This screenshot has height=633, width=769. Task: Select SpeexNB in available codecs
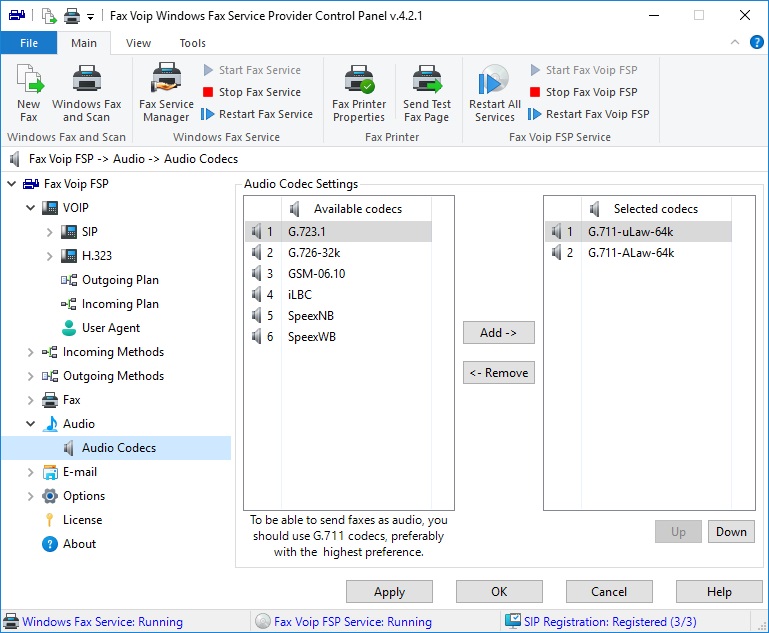(x=338, y=316)
